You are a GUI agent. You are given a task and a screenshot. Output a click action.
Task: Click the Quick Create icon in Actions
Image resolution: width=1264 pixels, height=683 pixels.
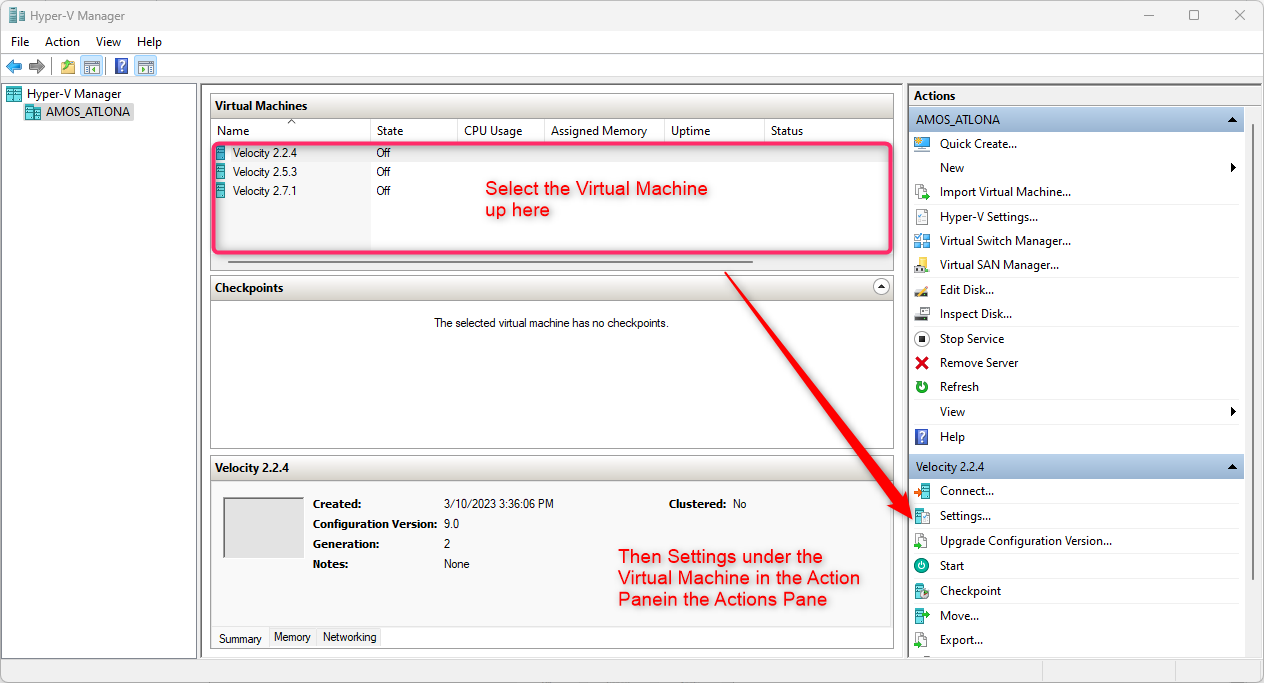click(x=922, y=144)
